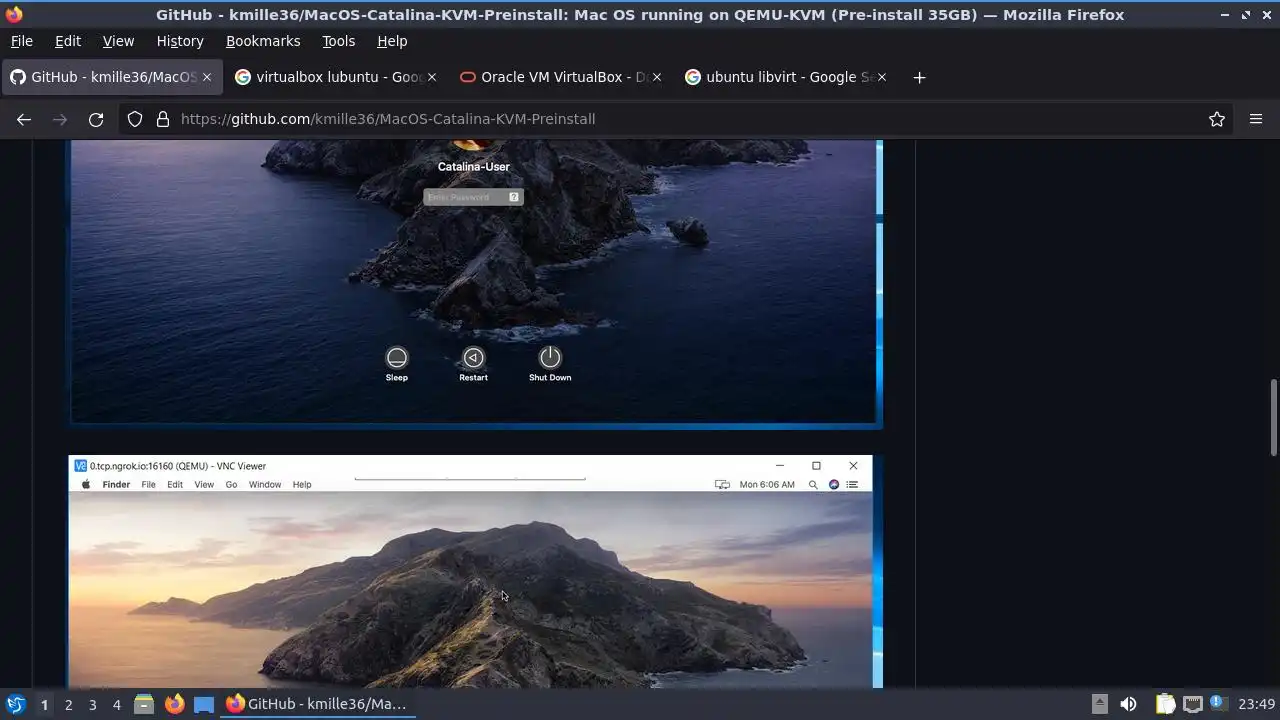Click Mon 6:06 AM clock text

tap(767, 485)
